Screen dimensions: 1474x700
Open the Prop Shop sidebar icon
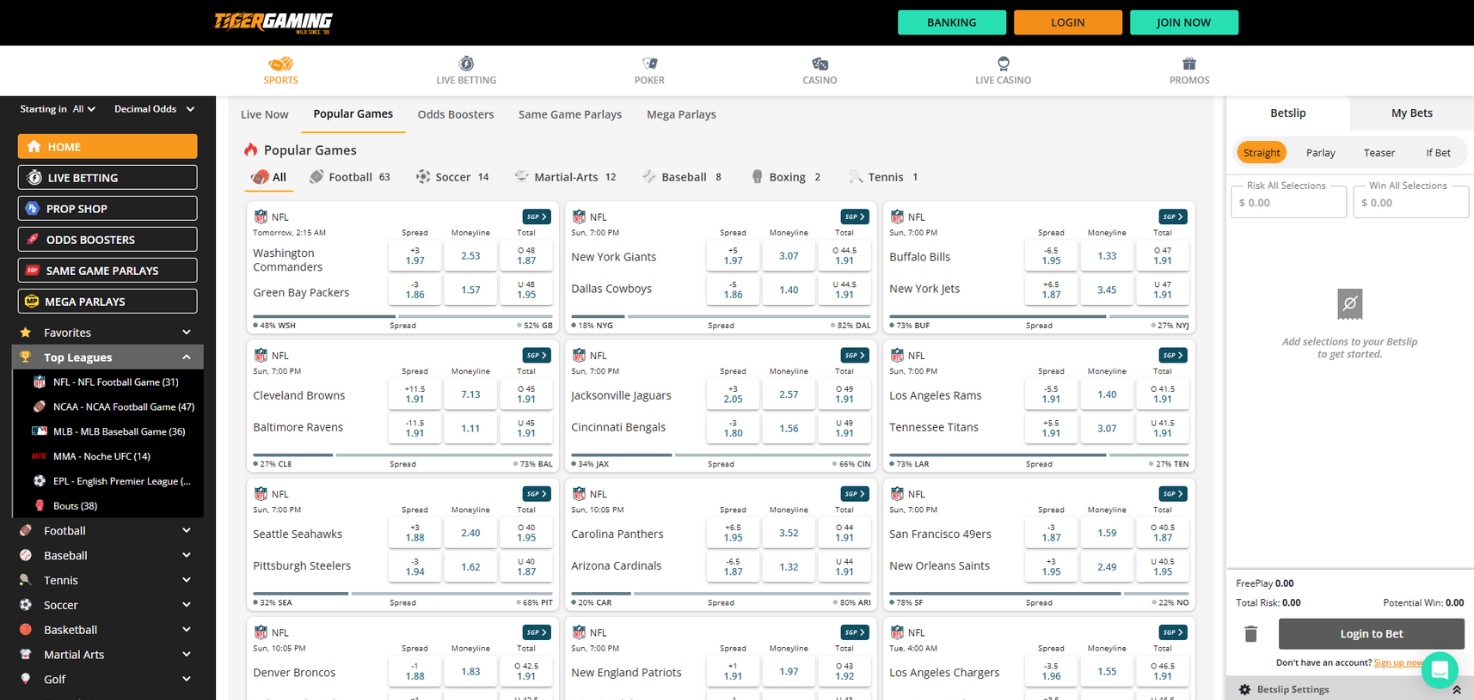point(32,208)
